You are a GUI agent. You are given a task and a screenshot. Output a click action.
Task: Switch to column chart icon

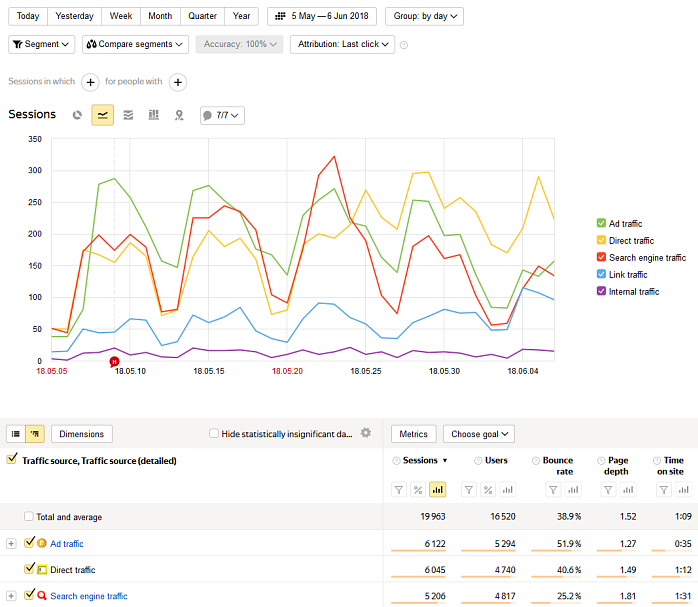(x=154, y=115)
